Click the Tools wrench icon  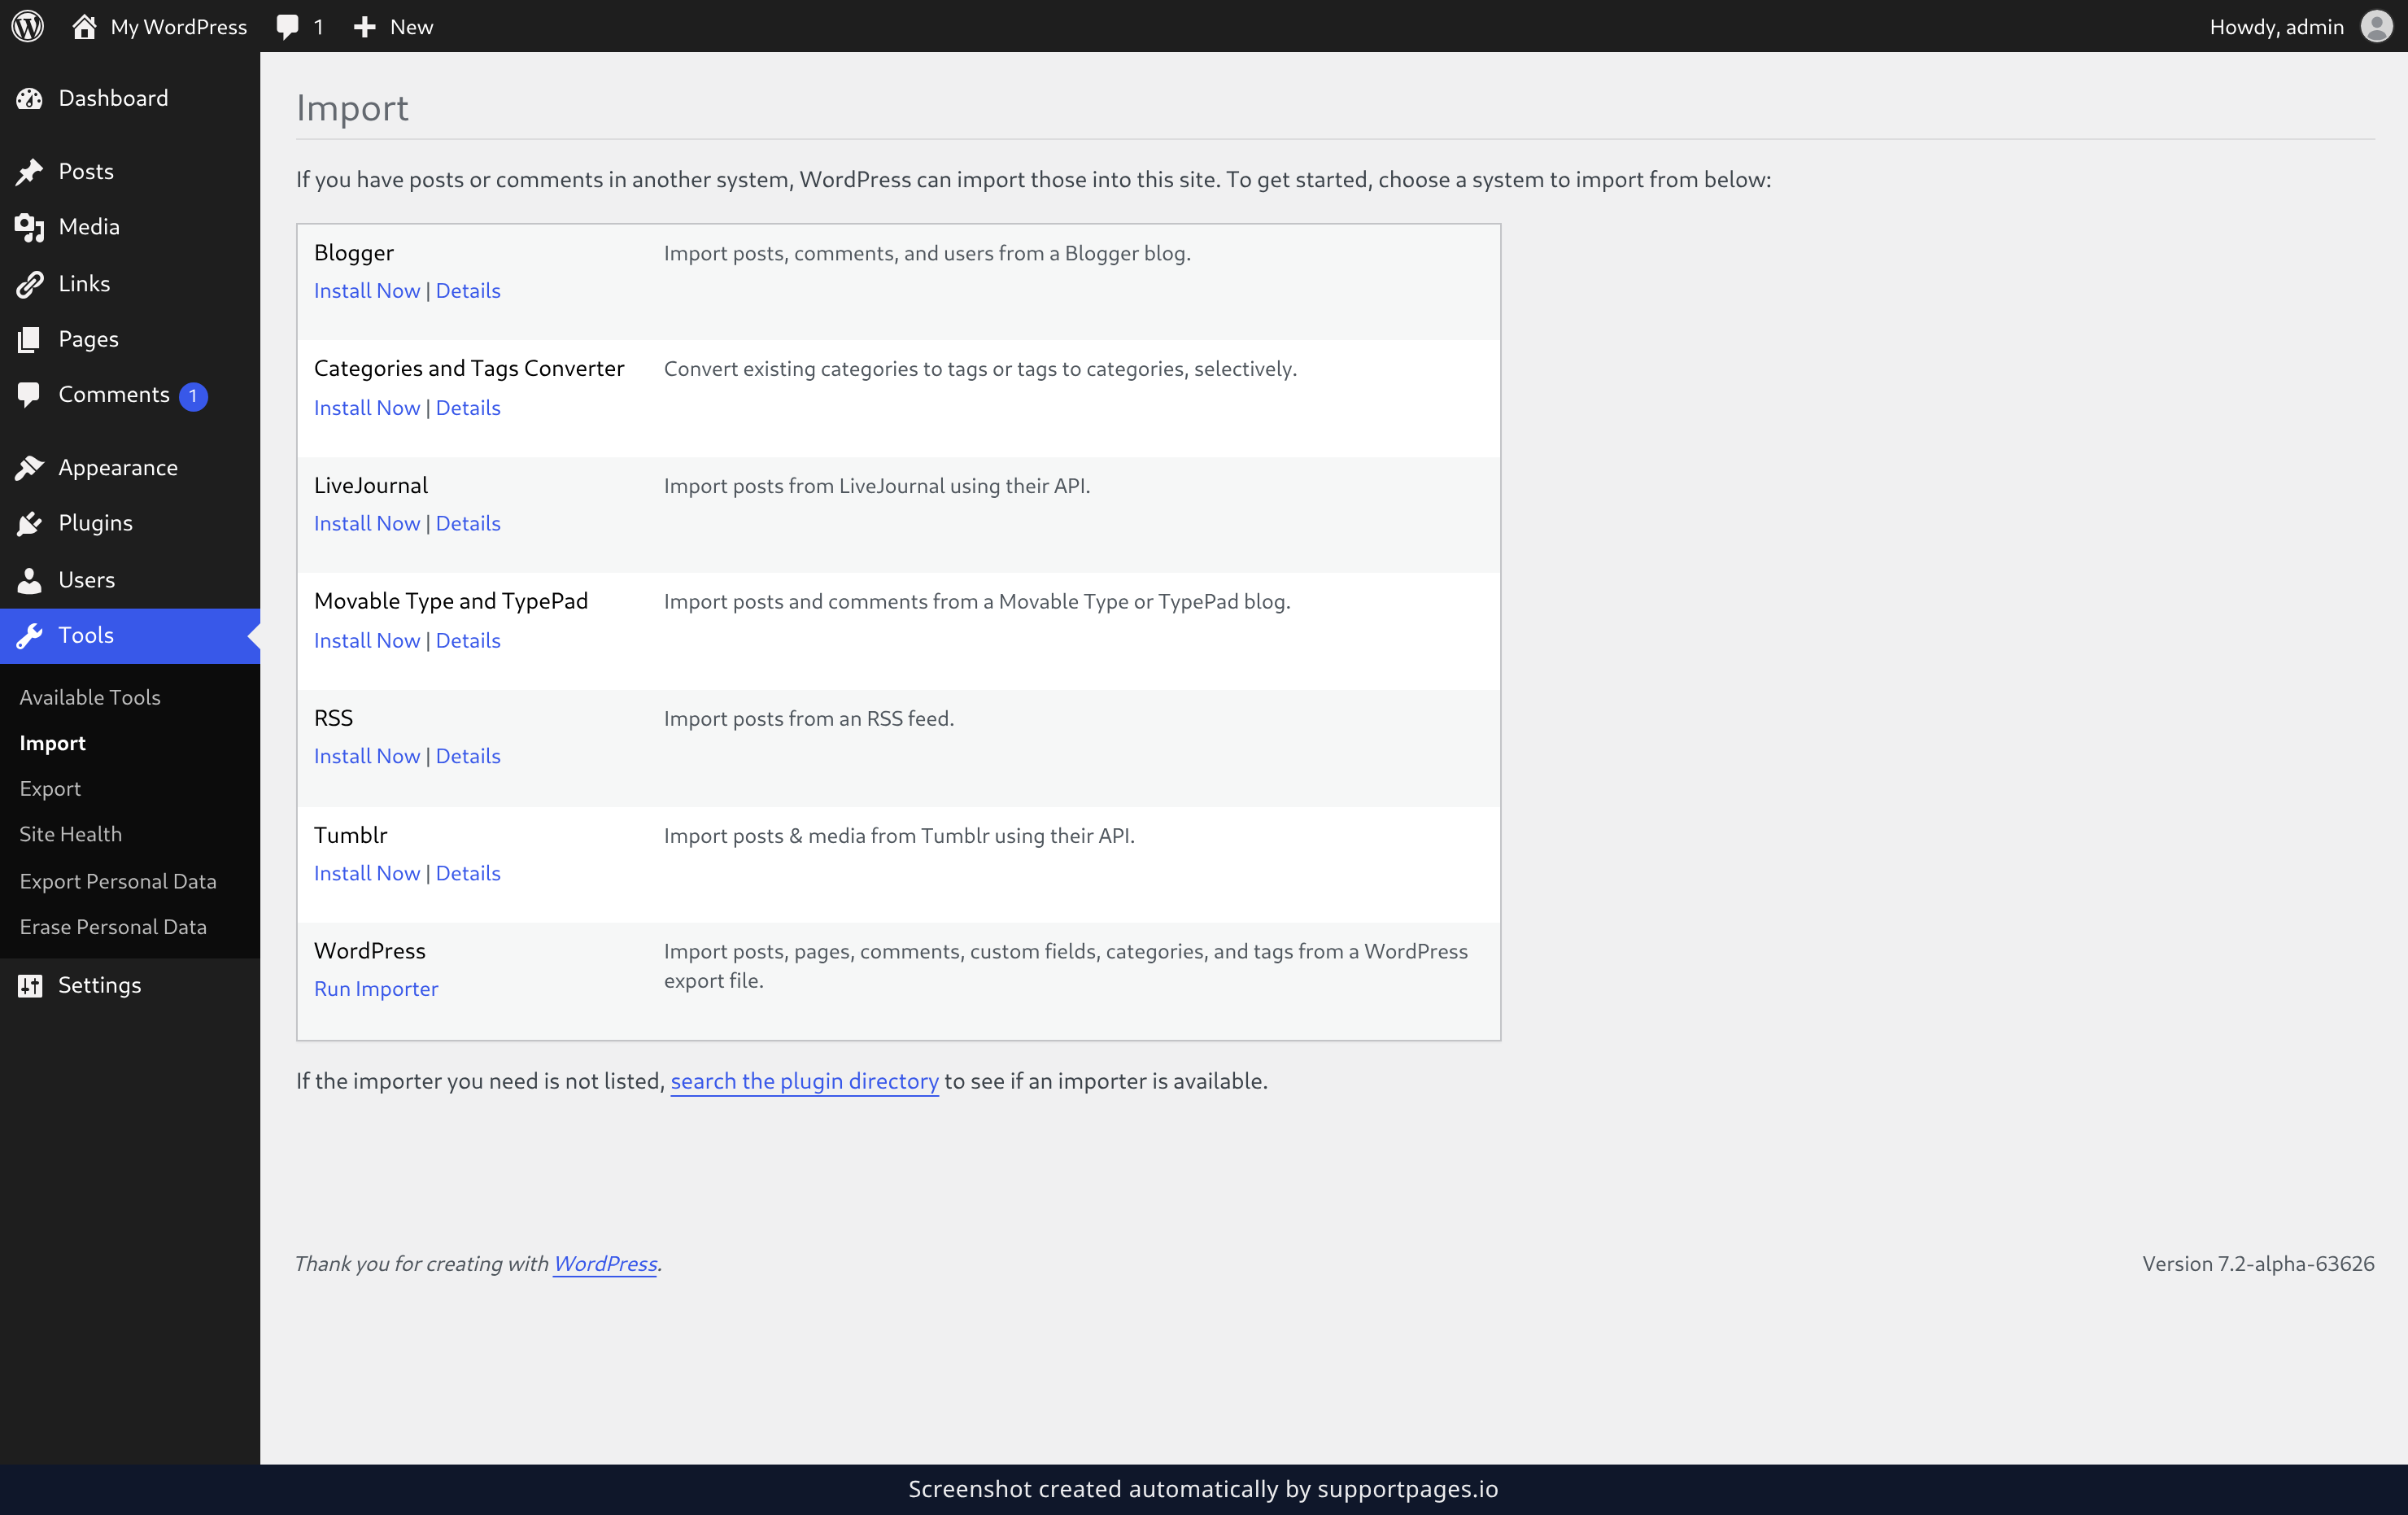30,635
